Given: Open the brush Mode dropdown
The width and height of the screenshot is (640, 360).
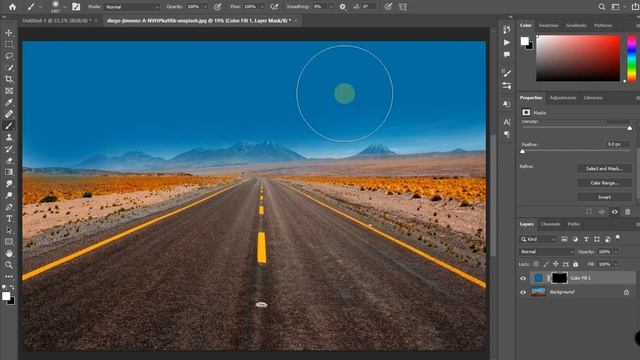Looking at the screenshot, I should click(x=132, y=7).
